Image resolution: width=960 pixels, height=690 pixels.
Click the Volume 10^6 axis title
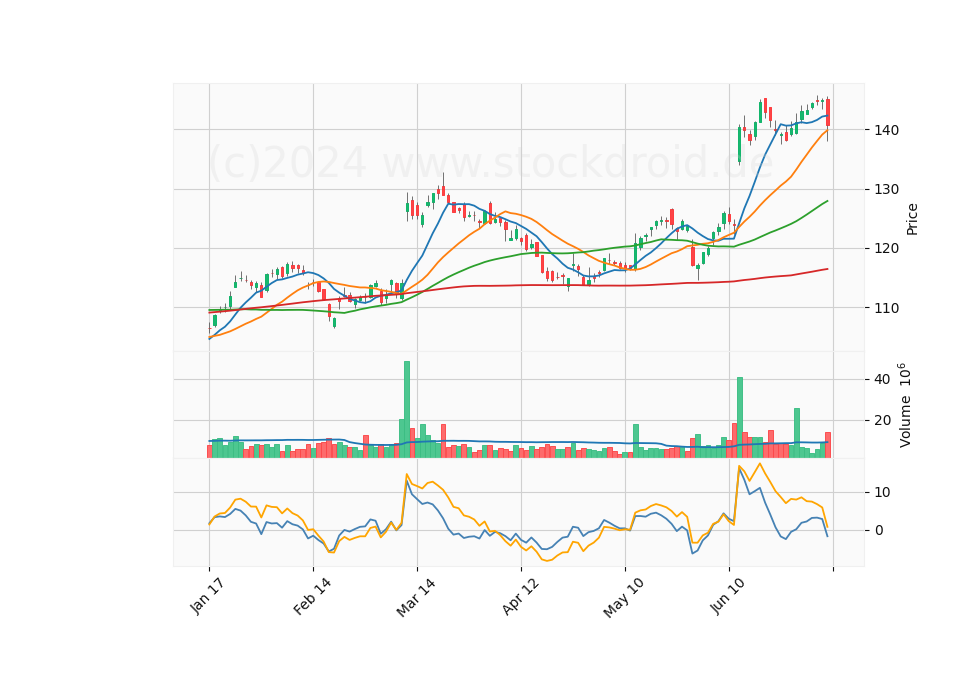click(904, 405)
